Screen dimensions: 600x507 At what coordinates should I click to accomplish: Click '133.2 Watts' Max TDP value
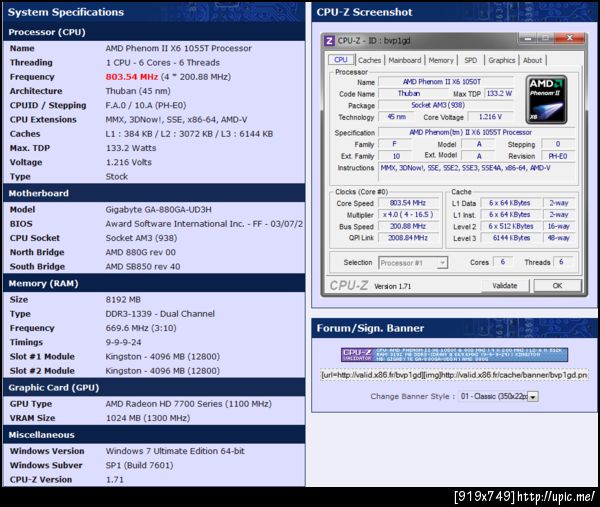tap(131, 148)
